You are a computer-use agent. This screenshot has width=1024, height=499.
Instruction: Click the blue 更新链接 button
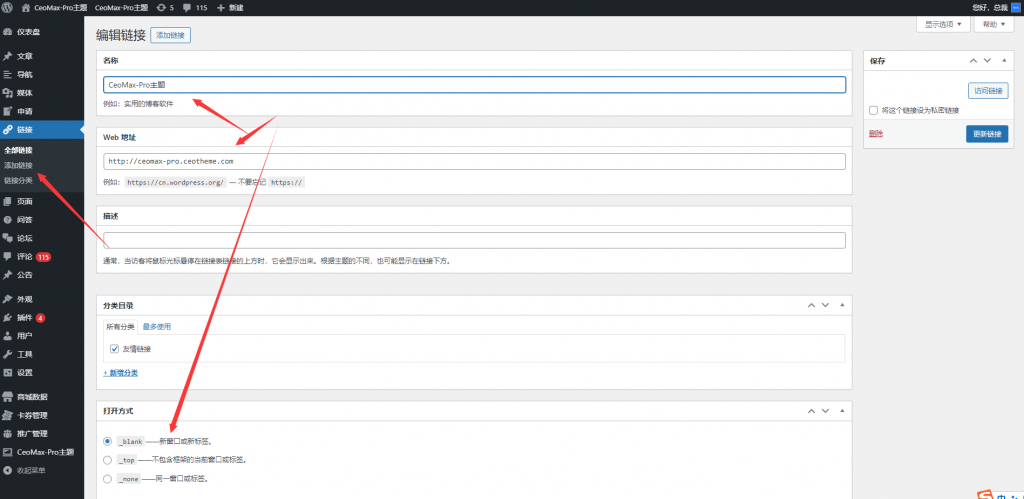click(x=986, y=133)
